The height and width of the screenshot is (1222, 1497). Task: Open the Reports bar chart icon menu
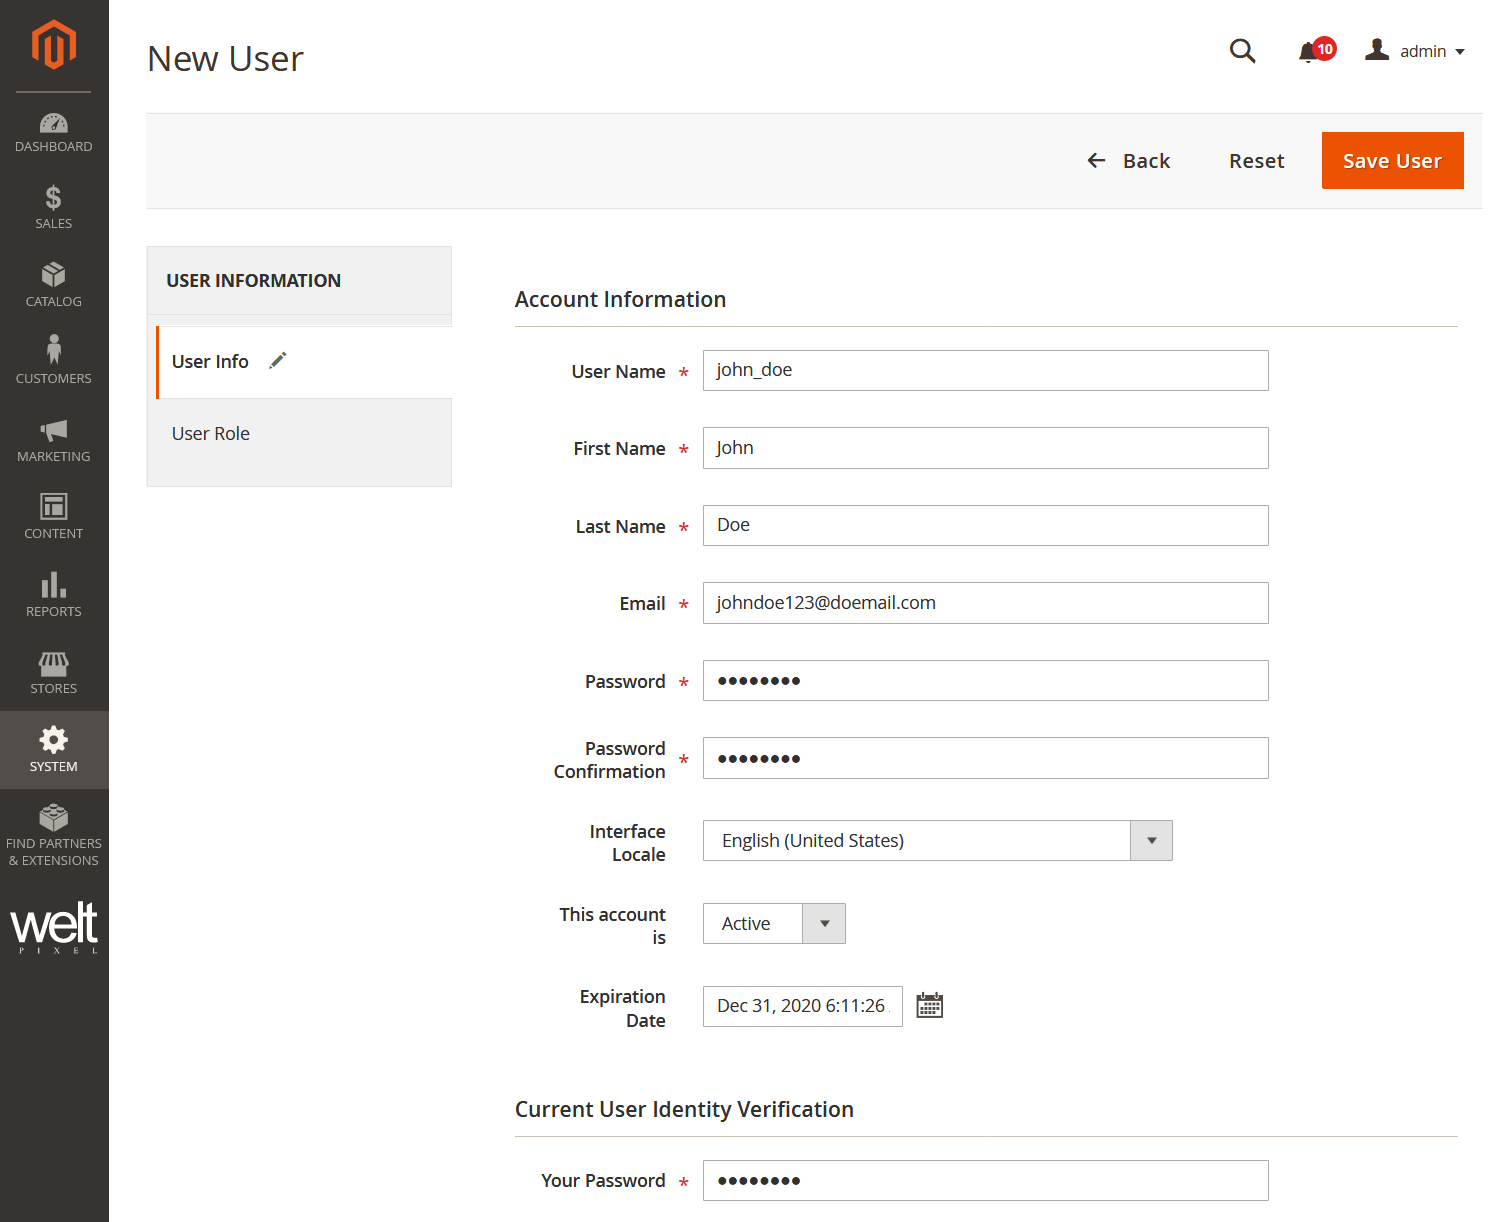click(x=54, y=584)
